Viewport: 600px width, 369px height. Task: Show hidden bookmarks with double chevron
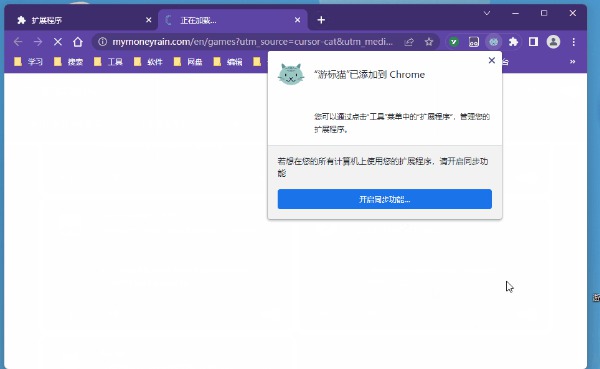572,62
